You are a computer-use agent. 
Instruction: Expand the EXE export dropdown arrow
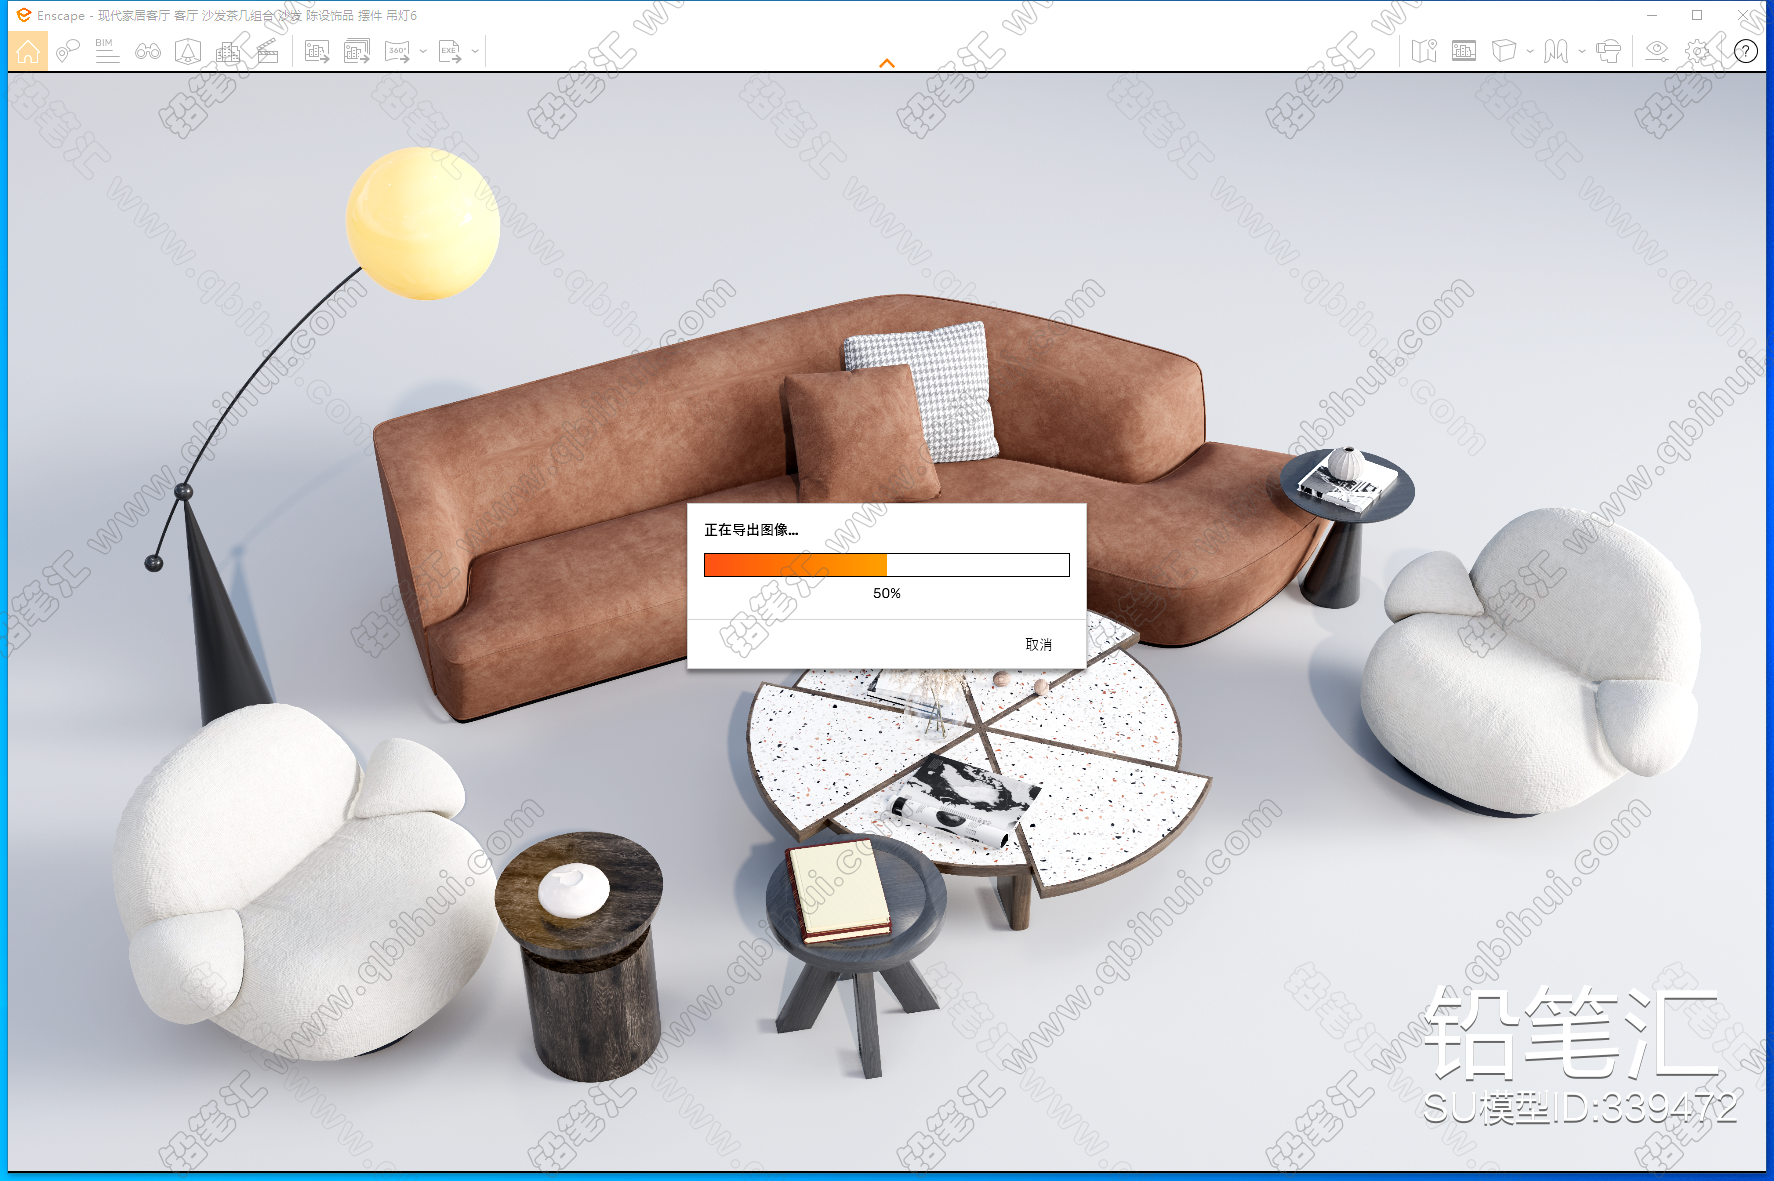click(x=475, y=51)
